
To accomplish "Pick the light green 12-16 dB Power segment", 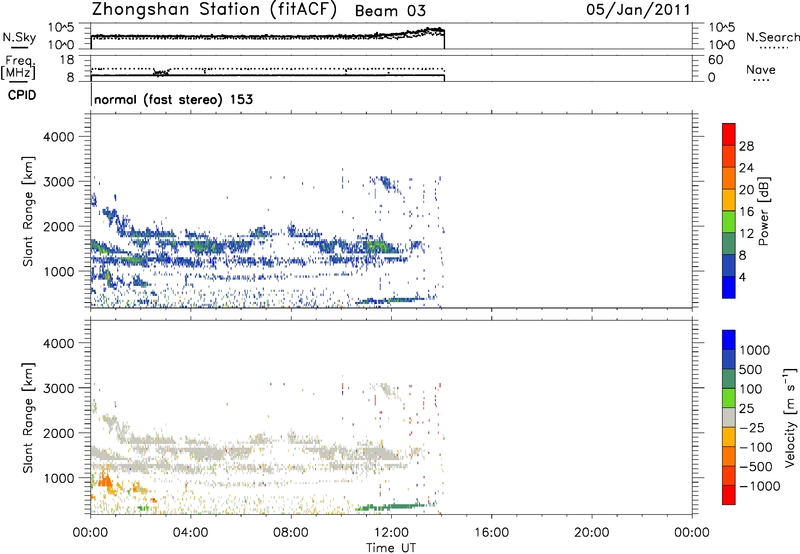I will coord(729,222).
